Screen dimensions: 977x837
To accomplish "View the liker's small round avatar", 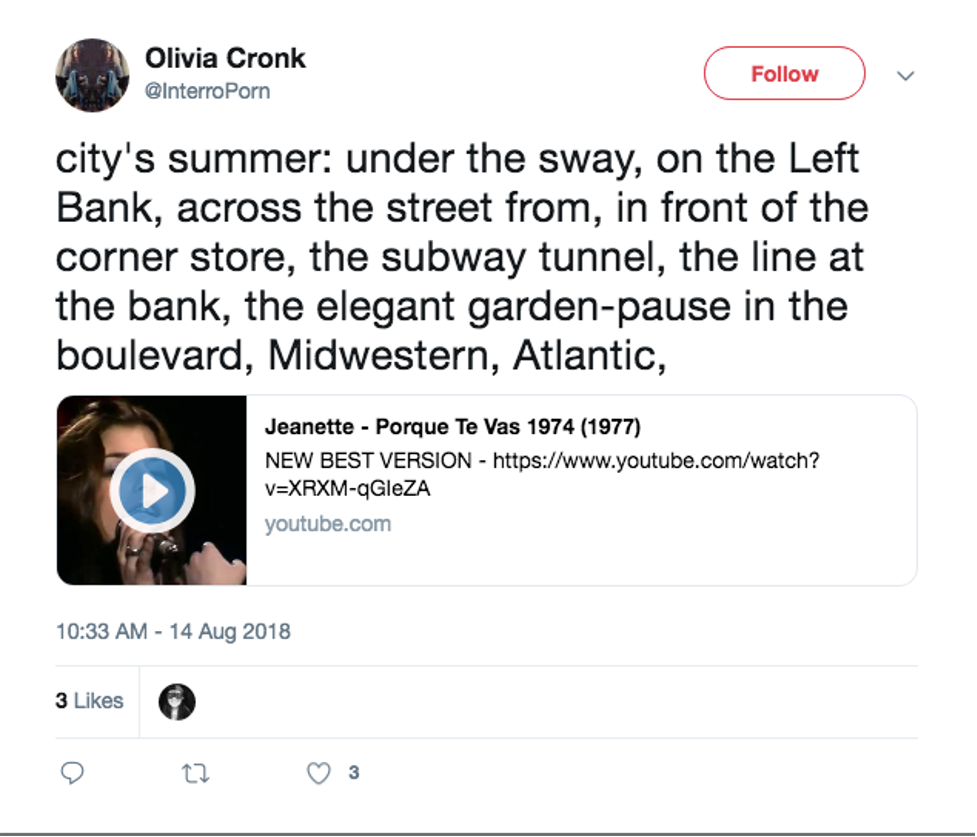I will point(177,702).
